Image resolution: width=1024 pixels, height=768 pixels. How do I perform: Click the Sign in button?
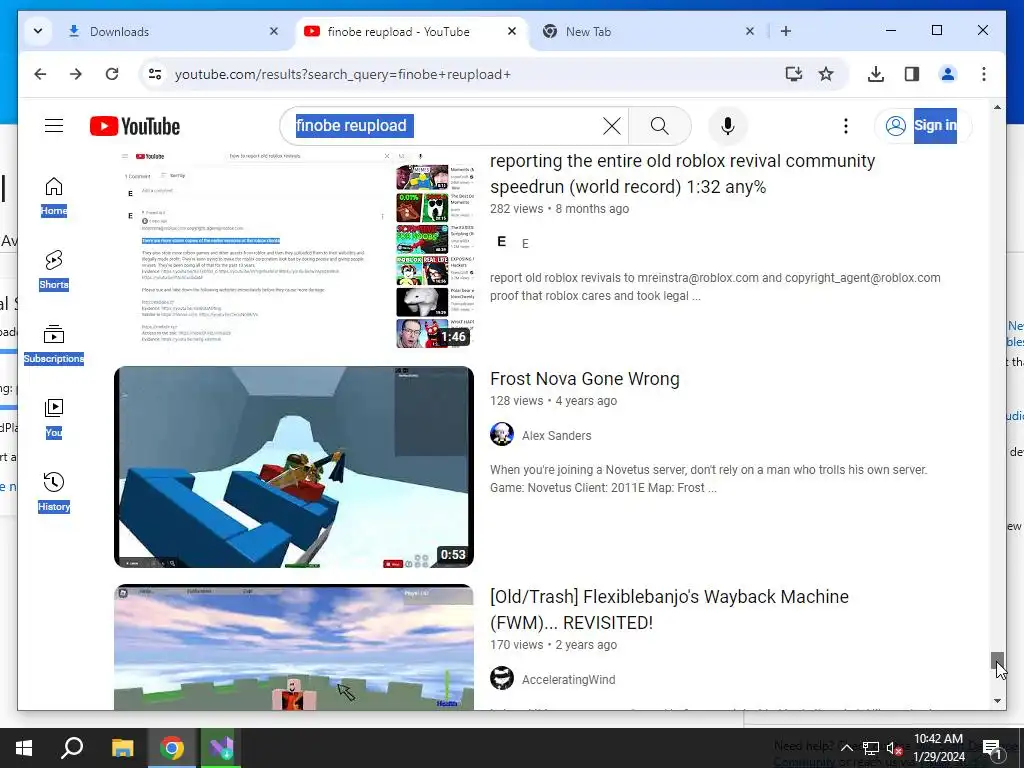click(x=923, y=125)
